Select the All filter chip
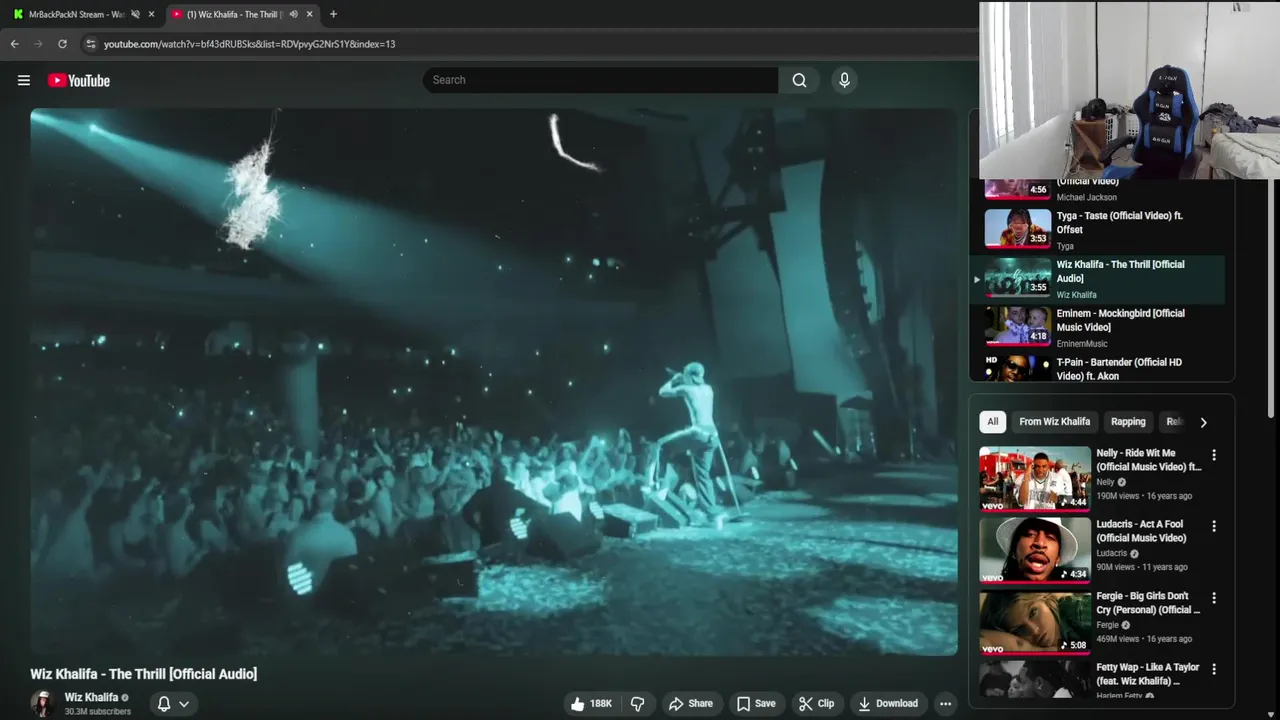This screenshot has height=720, width=1280. (x=992, y=422)
